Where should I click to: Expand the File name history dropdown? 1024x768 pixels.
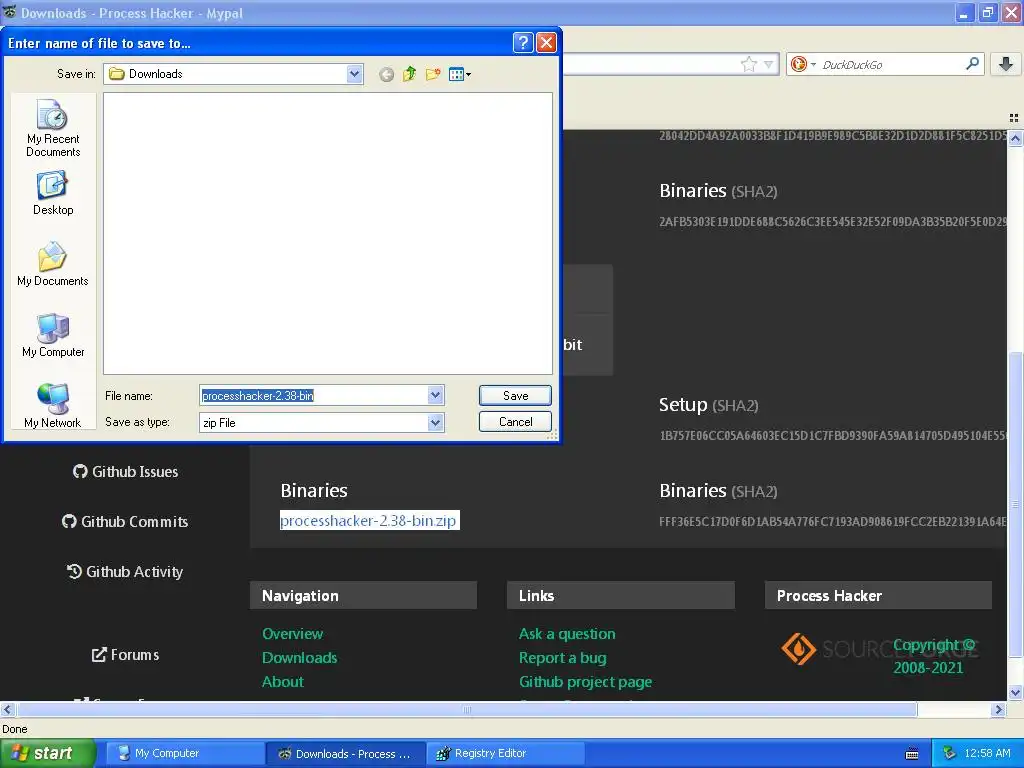coord(436,395)
